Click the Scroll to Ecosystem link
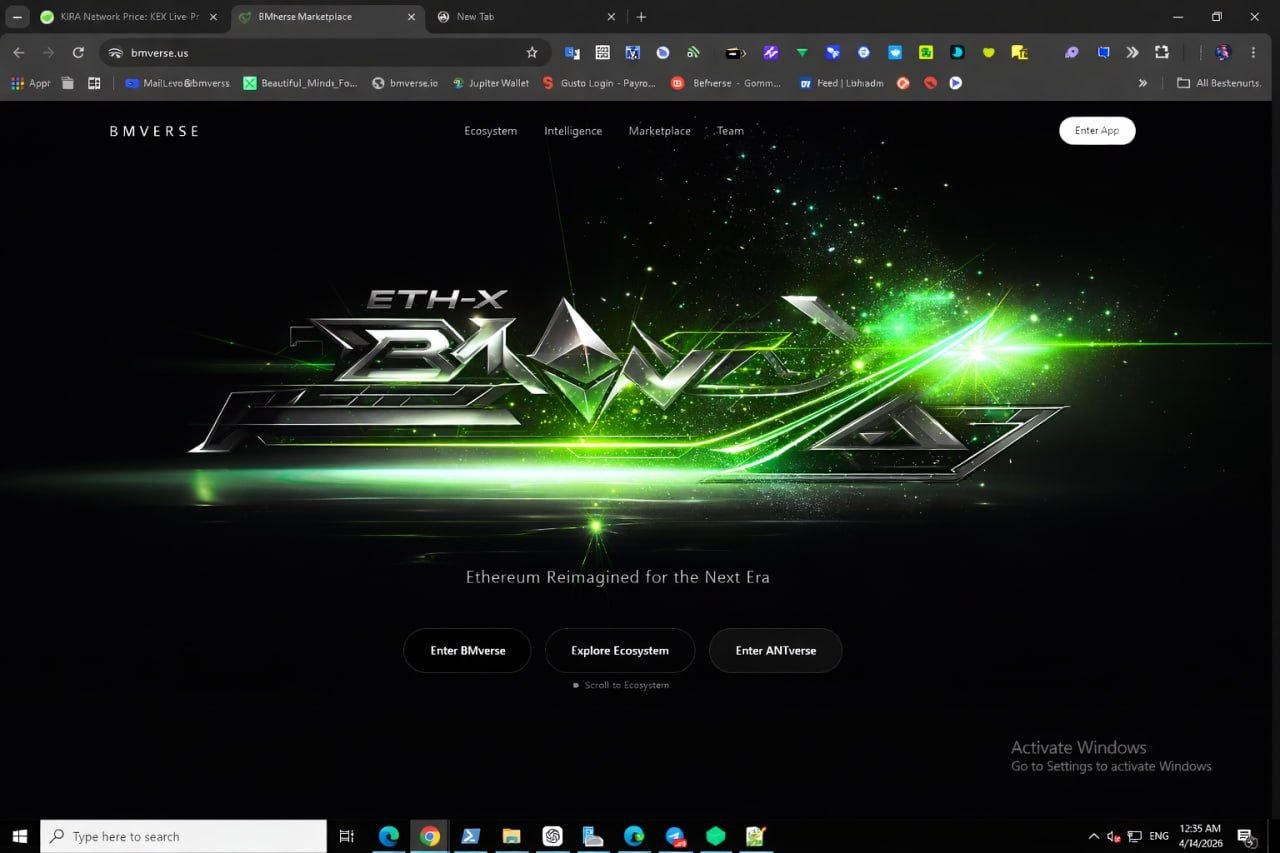The image size is (1280, 853). 621,685
